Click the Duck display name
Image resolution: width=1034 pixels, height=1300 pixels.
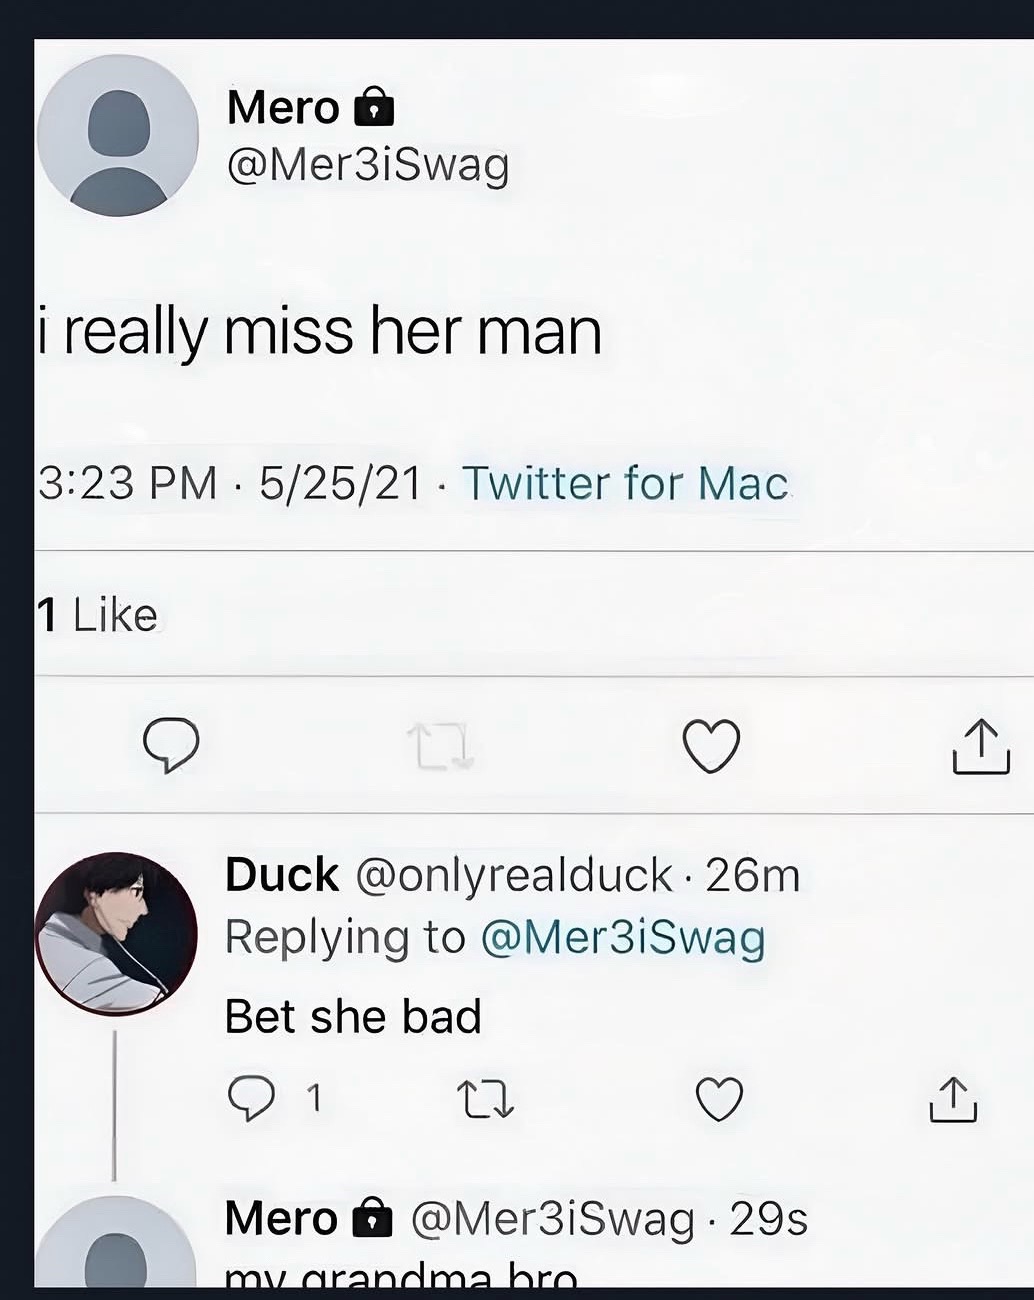point(282,875)
